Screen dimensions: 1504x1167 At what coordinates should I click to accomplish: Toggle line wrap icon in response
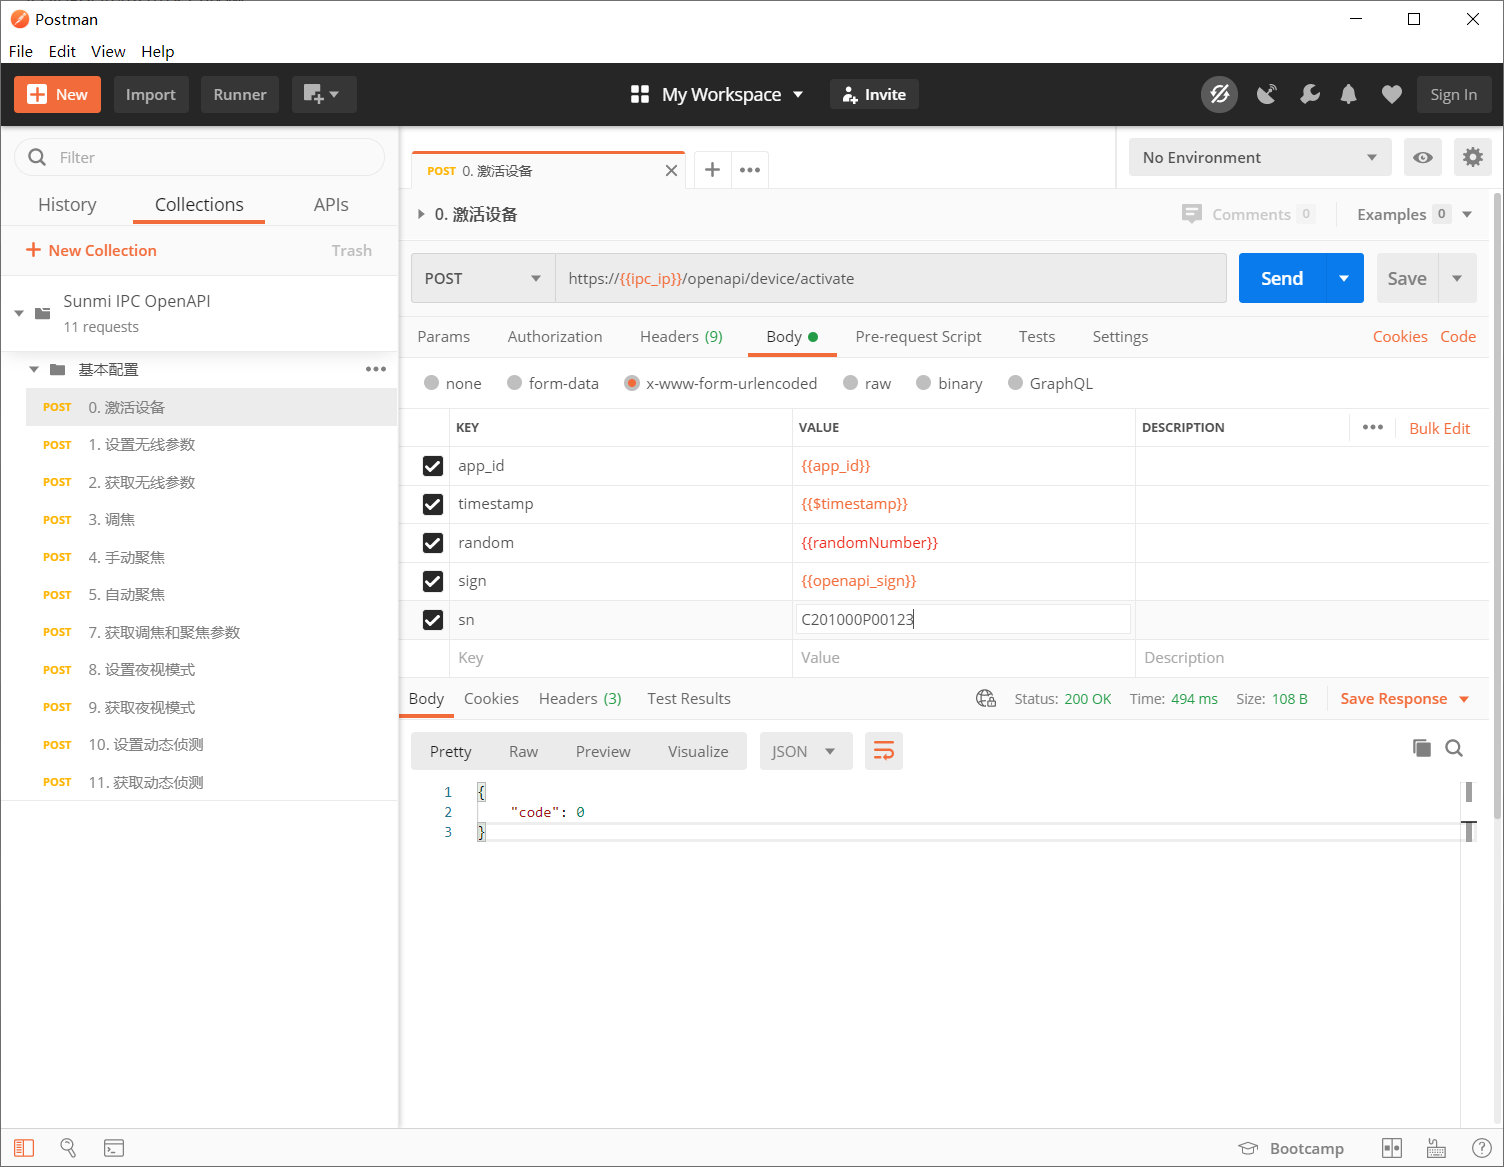(884, 751)
